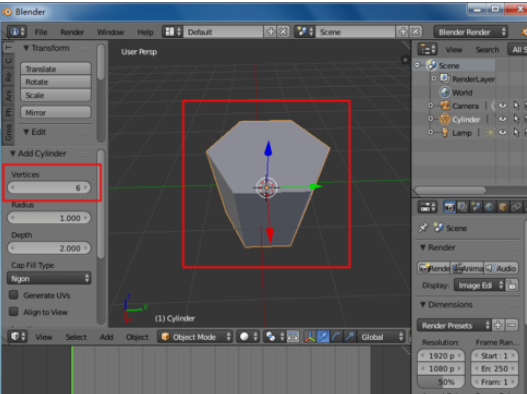Pin the properties context

coord(423,228)
